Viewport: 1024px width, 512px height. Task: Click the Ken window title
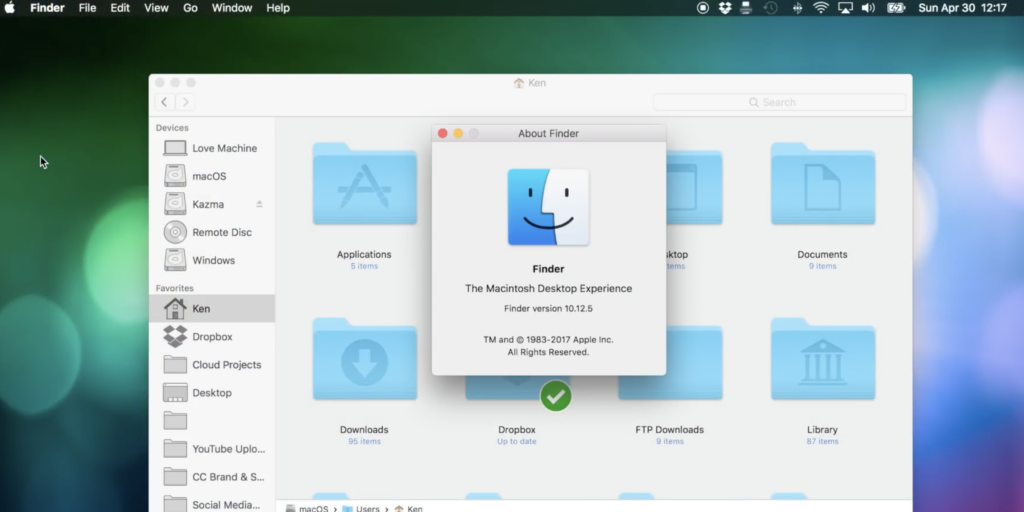coord(530,83)
